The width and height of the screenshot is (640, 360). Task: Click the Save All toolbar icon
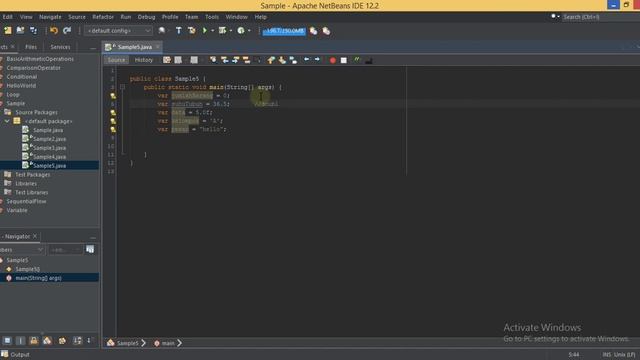coord(33,31)
